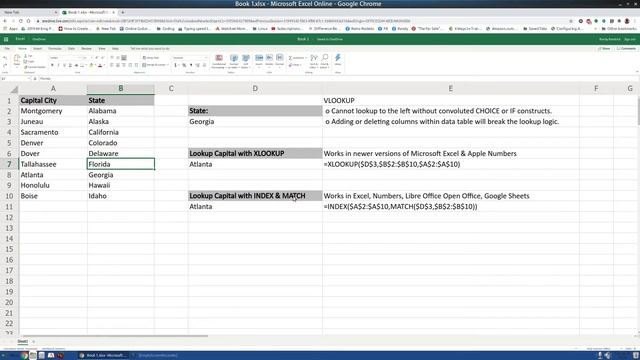Click the Redo arrow in ribbon
This screenshot has height=360, width=640.
pos(5,65)
